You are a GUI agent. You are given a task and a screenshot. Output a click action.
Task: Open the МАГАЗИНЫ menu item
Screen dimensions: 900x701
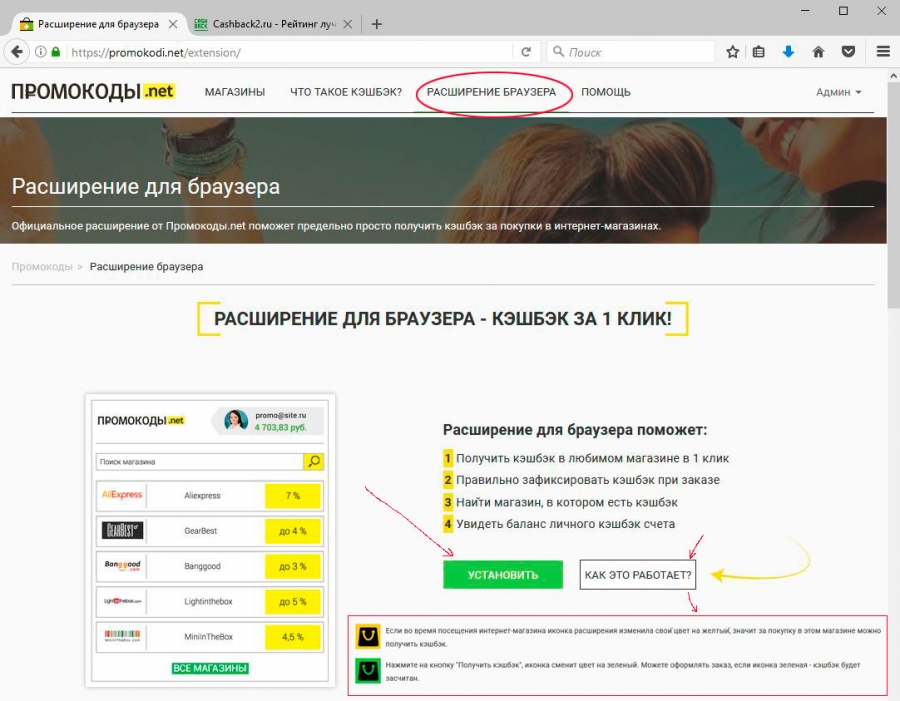pyautogui.click(x=235, y=92)
